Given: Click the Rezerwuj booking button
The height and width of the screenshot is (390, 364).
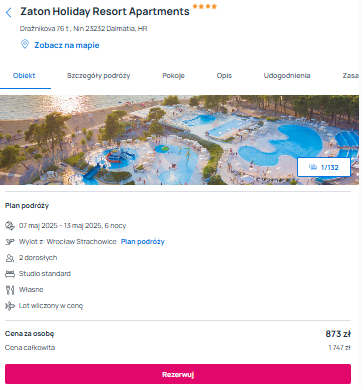Looking at the screenshot, I should pyautogui.click(x=178, y=374).
